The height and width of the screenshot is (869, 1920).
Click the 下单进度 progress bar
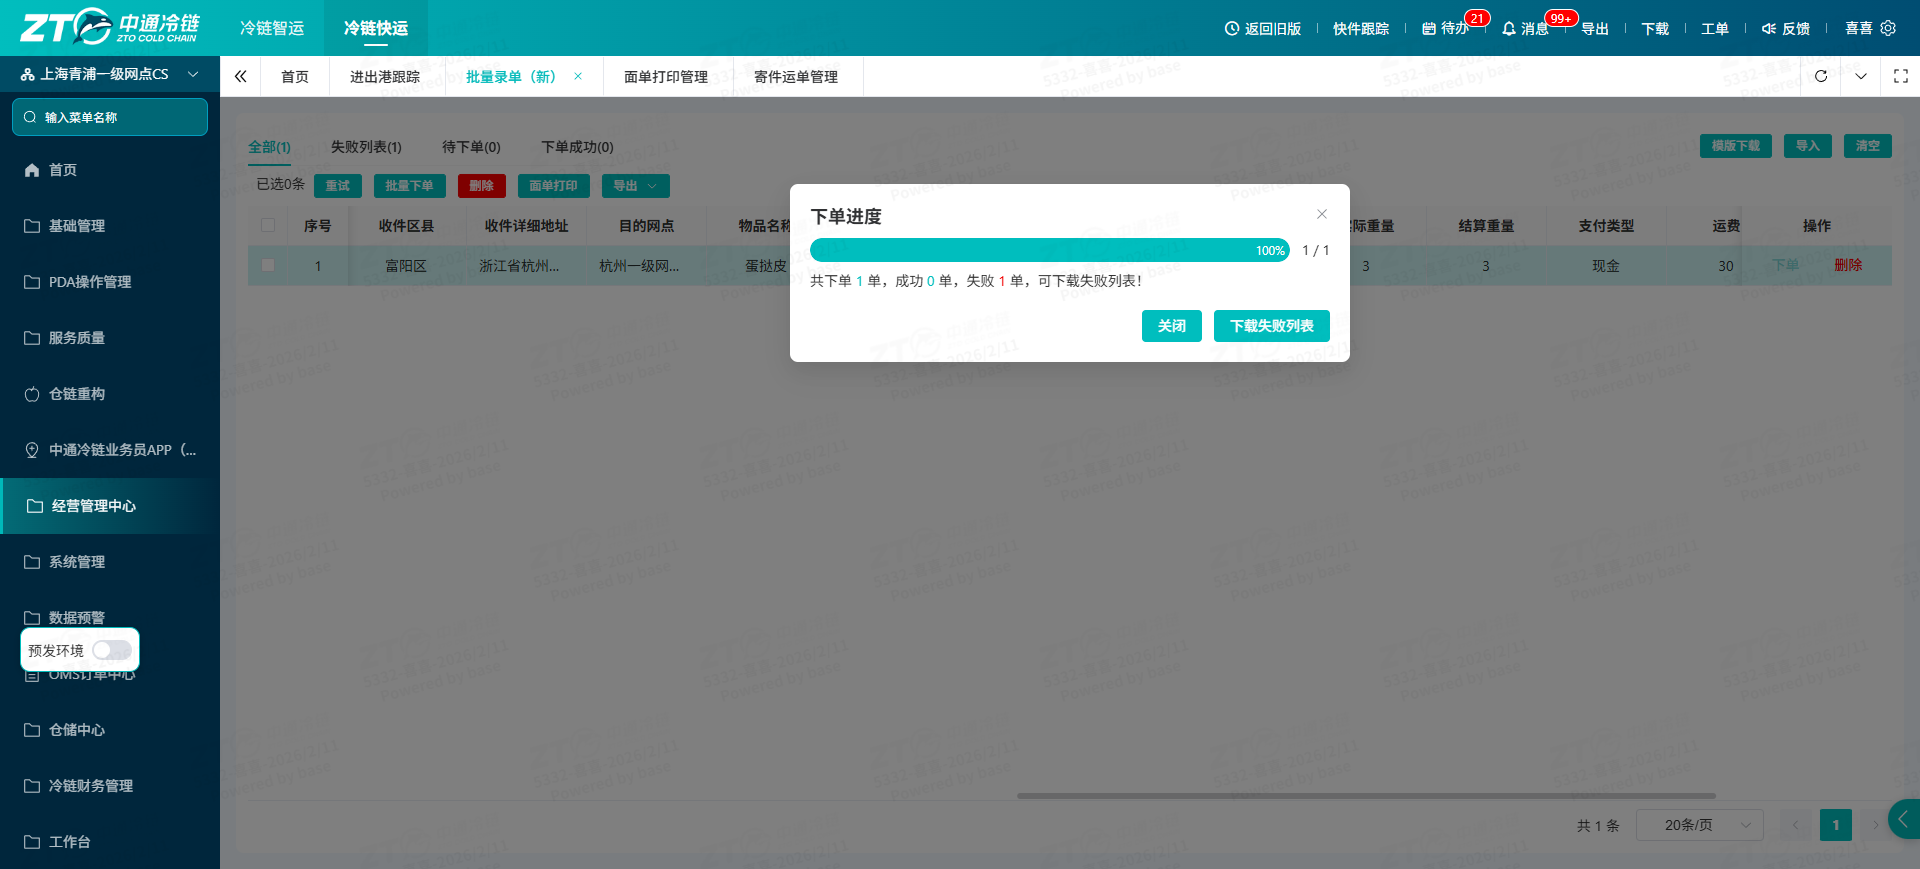(x=1050, y=250)
